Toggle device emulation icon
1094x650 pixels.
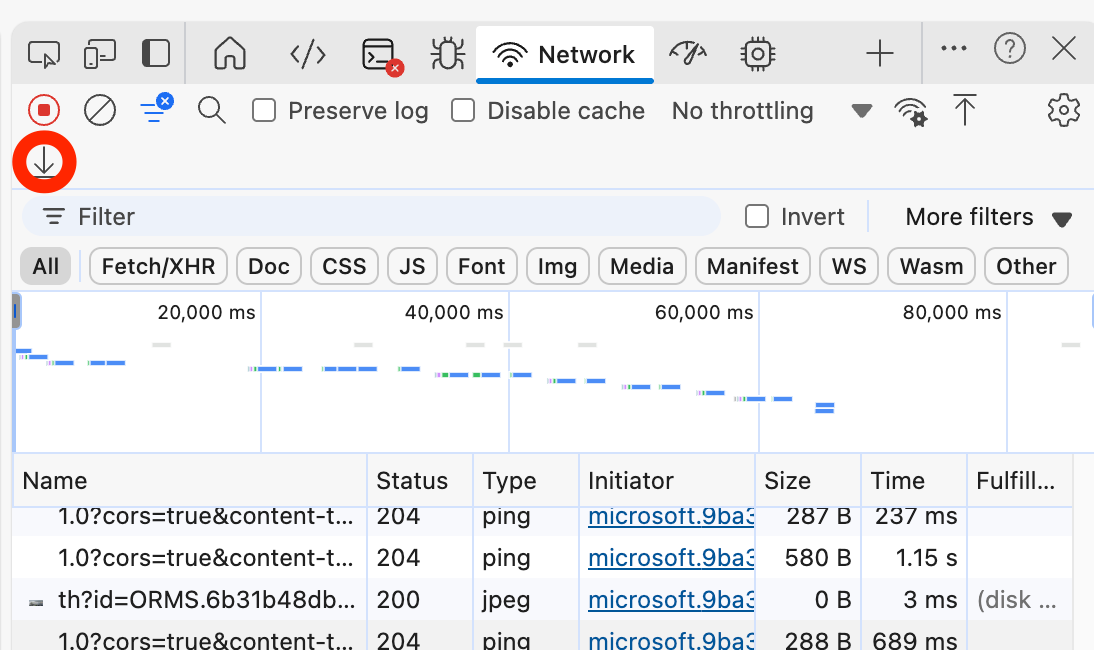point(100,54)
